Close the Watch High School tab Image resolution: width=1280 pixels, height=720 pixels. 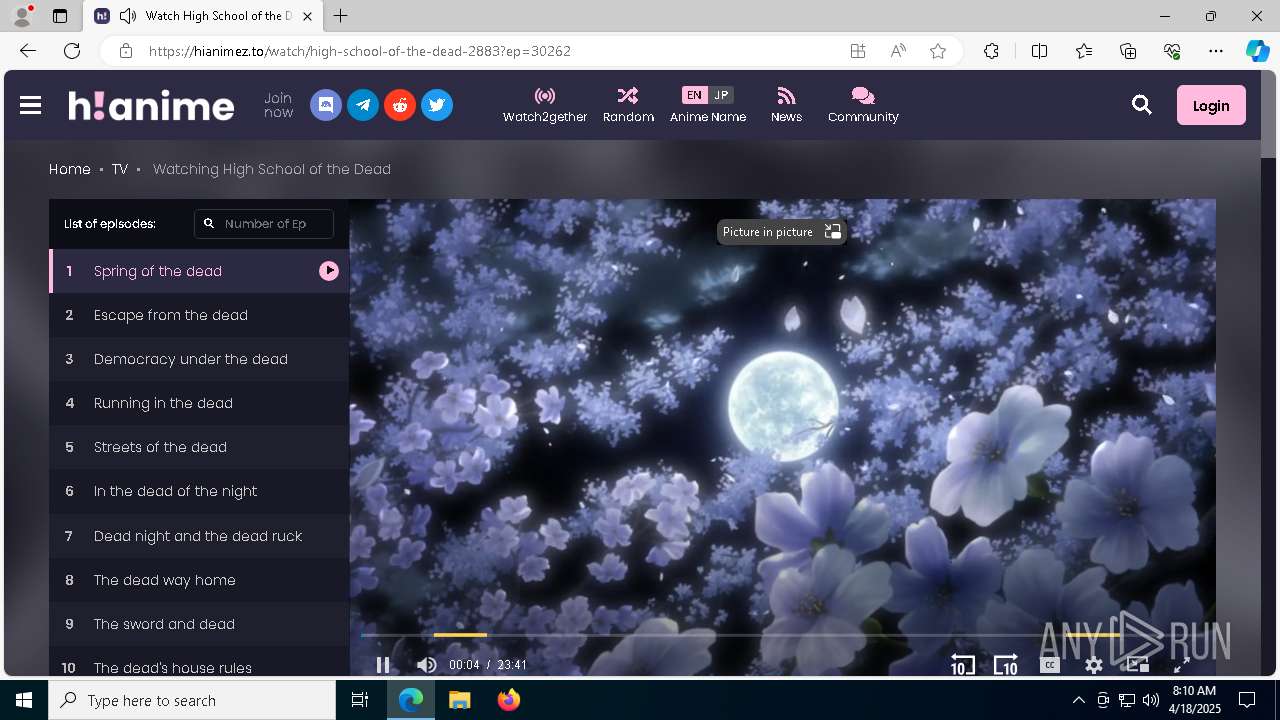308,16
